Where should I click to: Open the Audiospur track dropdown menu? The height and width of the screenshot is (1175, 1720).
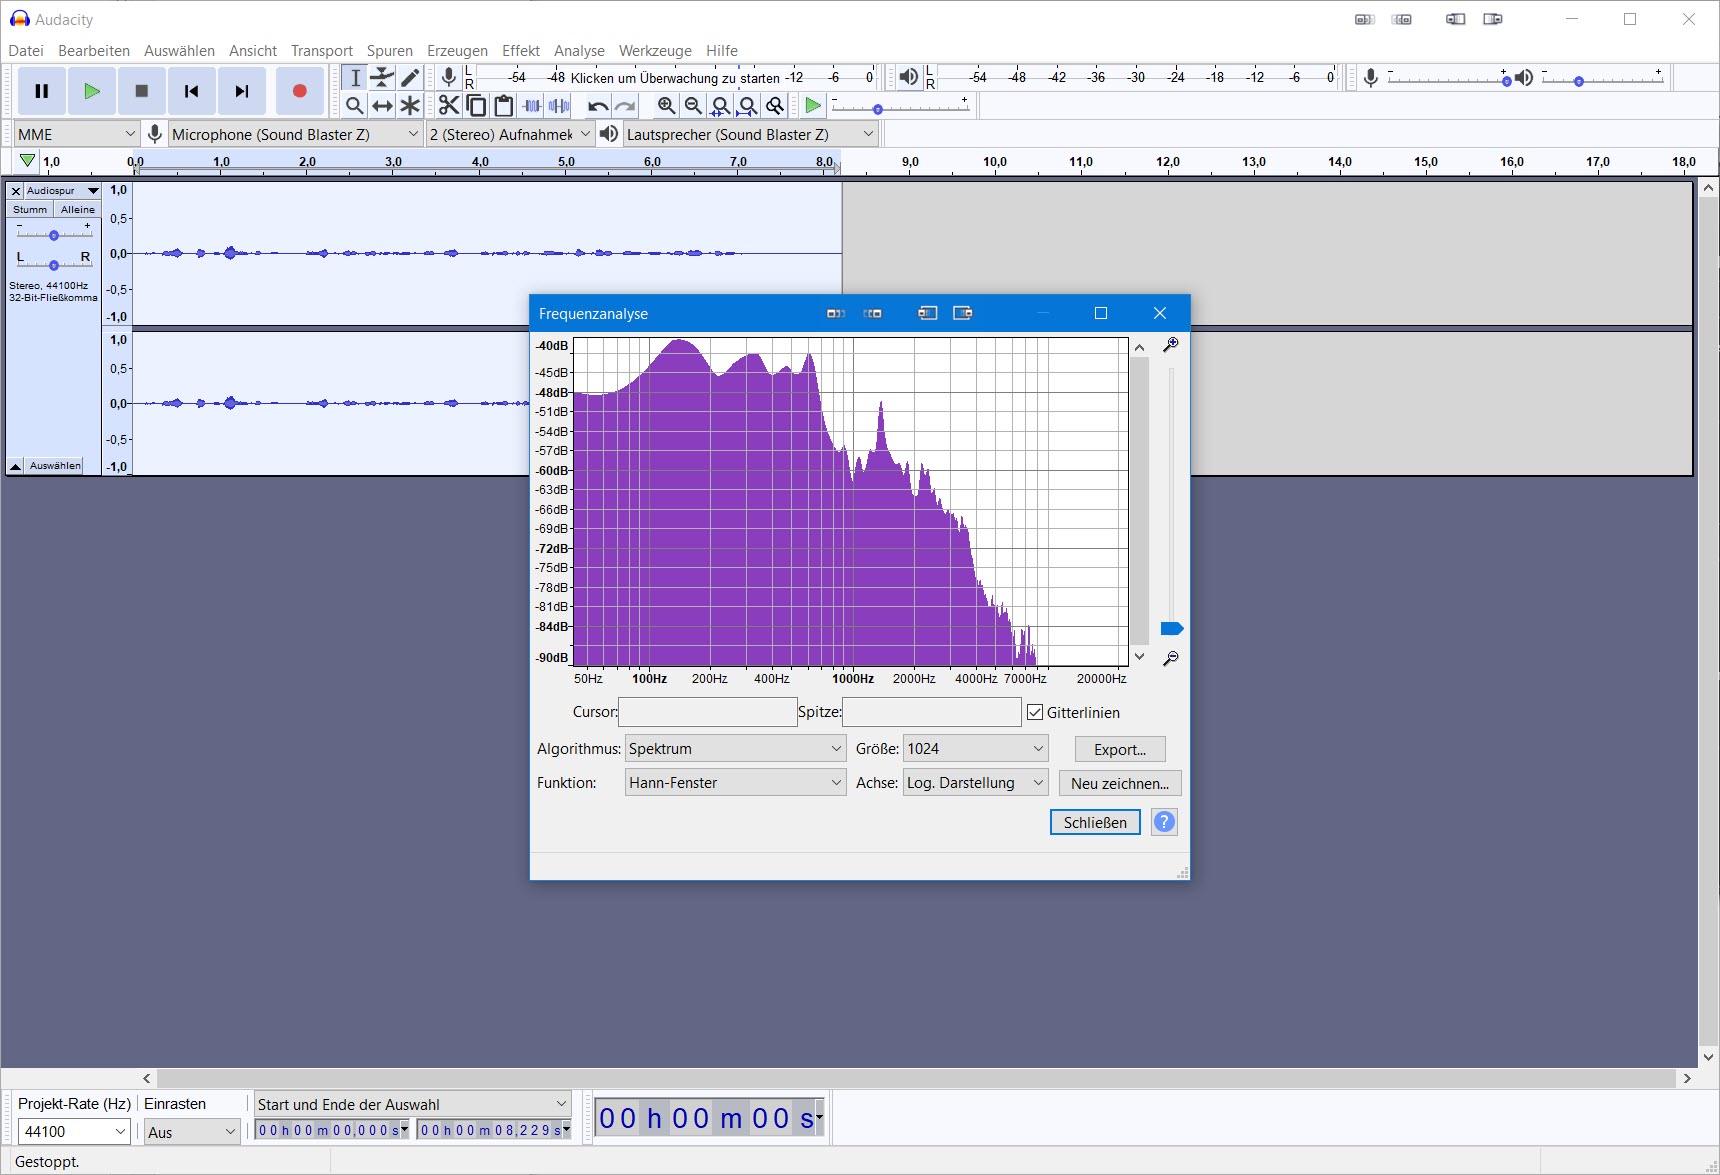pos(63,191)
